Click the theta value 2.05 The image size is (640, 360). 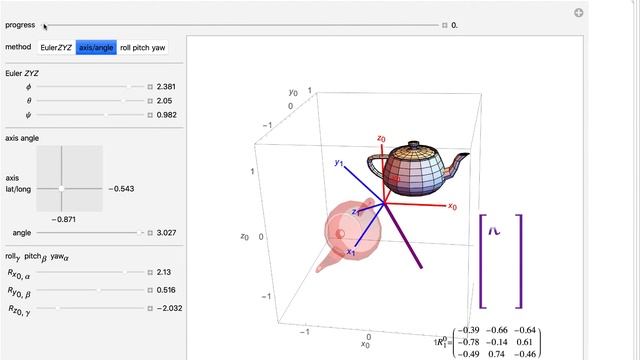tap(164, 101)
